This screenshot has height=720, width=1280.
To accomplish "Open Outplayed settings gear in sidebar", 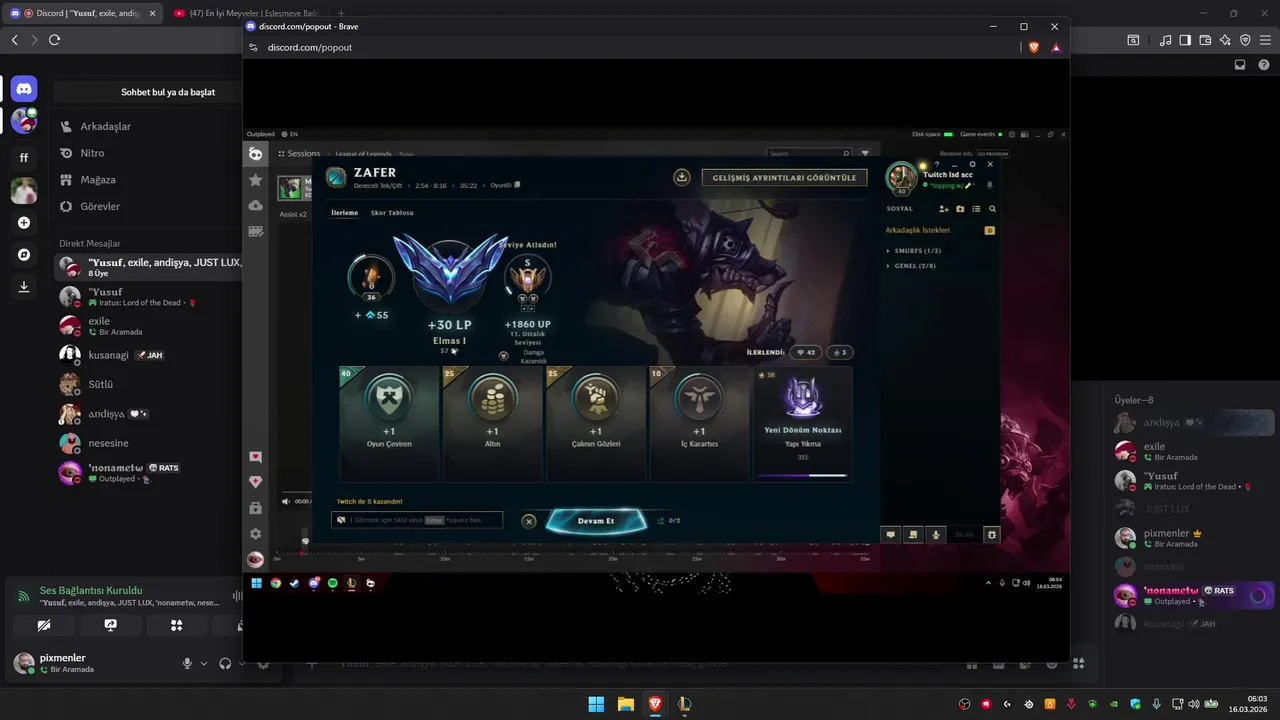I will 256,534.
